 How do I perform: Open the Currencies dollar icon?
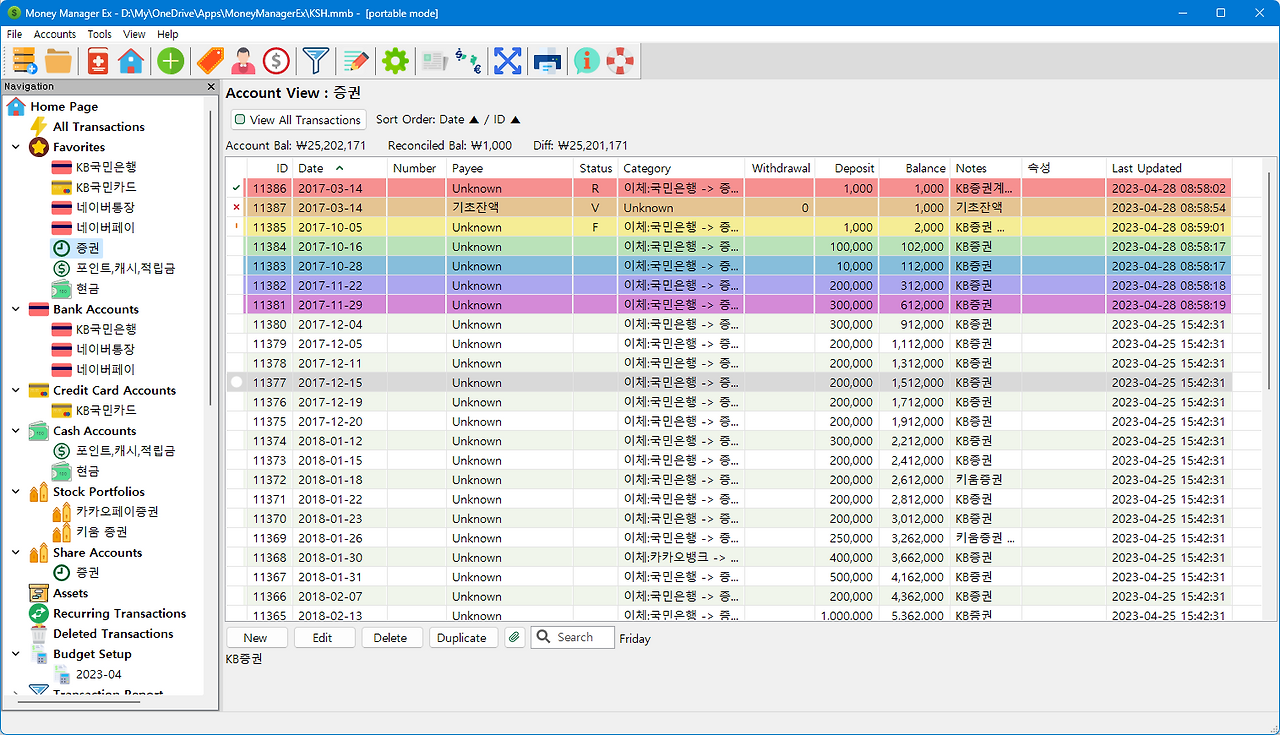pyautogui.click(x=276, y=61)
